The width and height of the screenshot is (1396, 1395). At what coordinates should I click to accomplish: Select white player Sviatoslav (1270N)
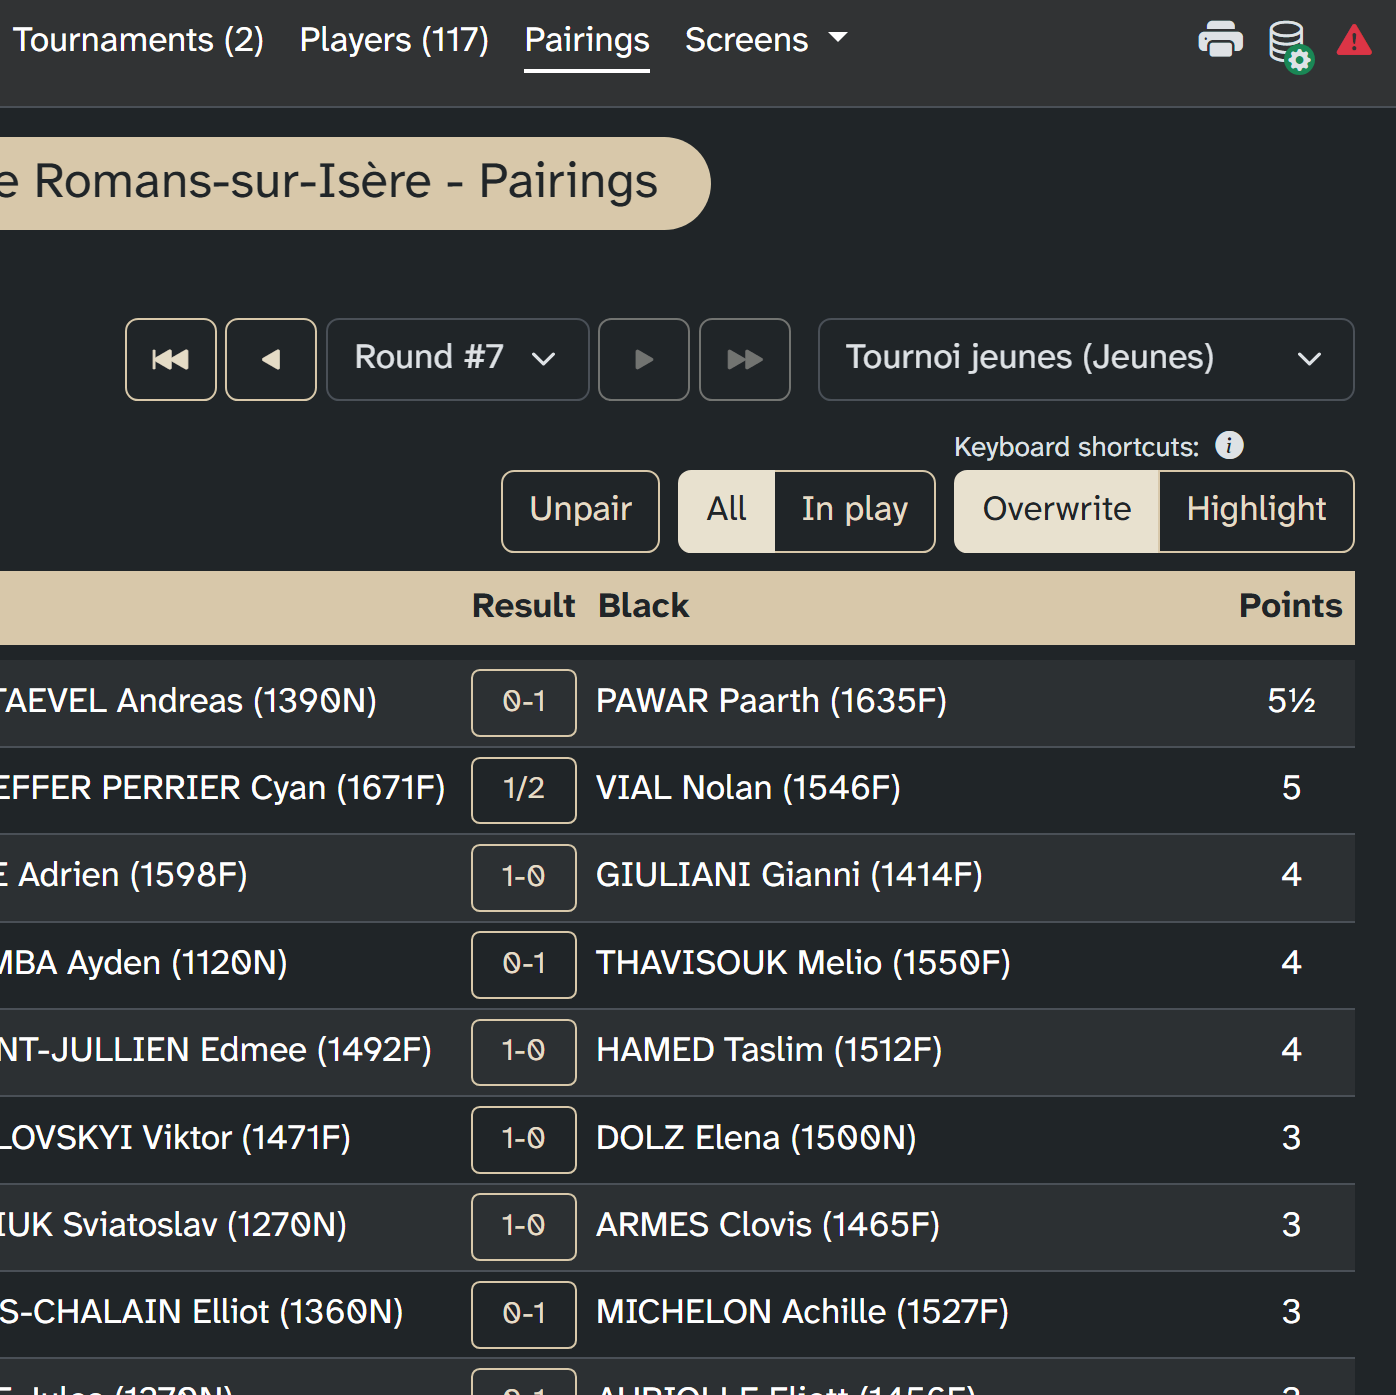(173, 1225)
